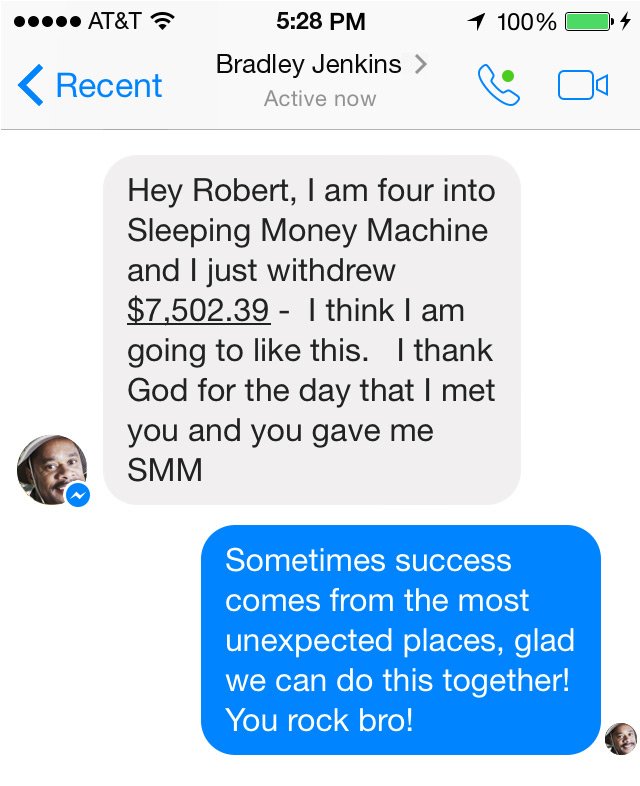640x786 pixels.
Task: Tap the 100% battery percentage text
Action: click(526, 20)
